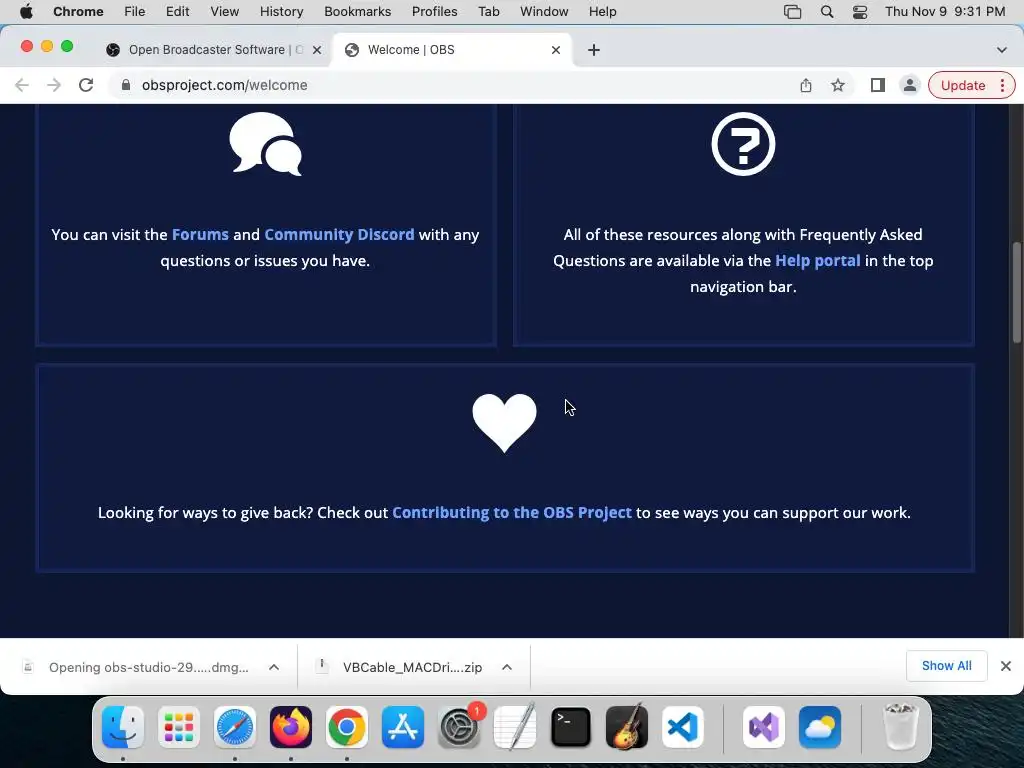The width and height of the screenshot is (1024, 768).
Task: Click the page vertical scrollbar
Action: click(1017, 292)
